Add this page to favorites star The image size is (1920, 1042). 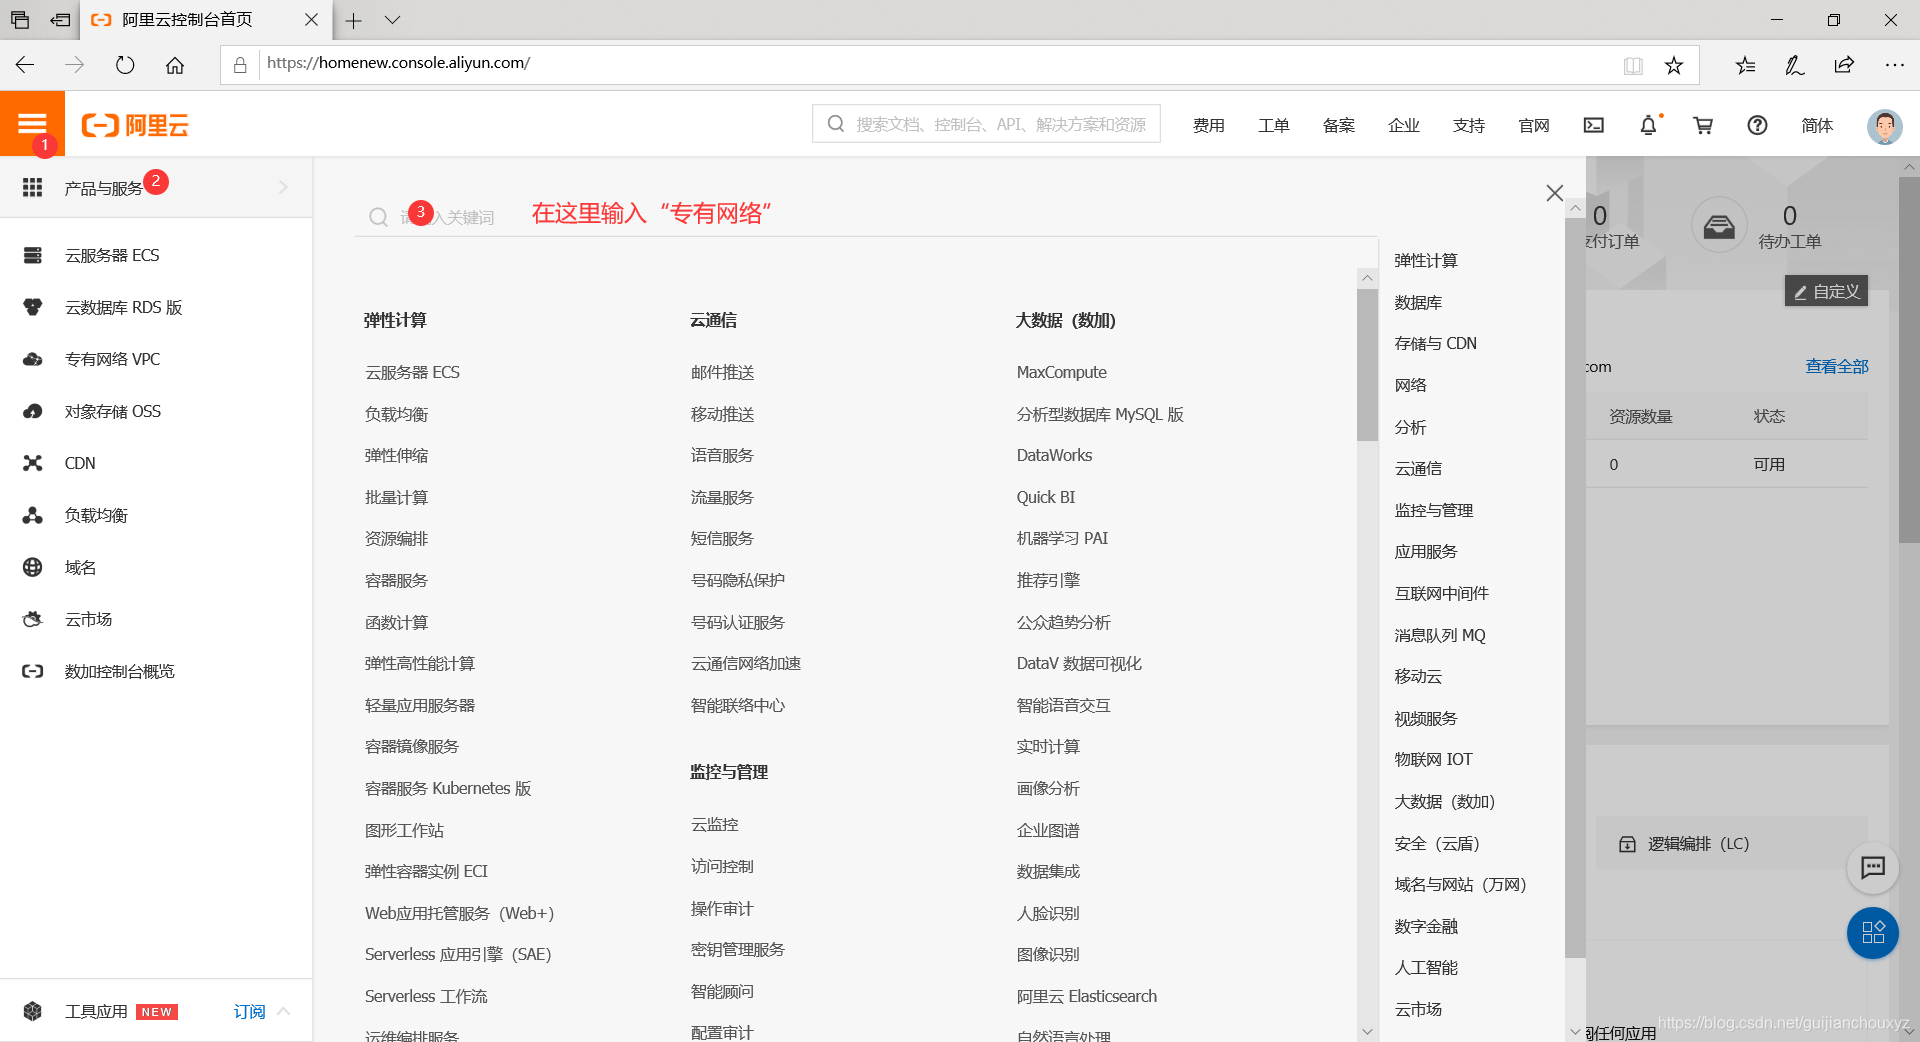tap(1674, 65)
